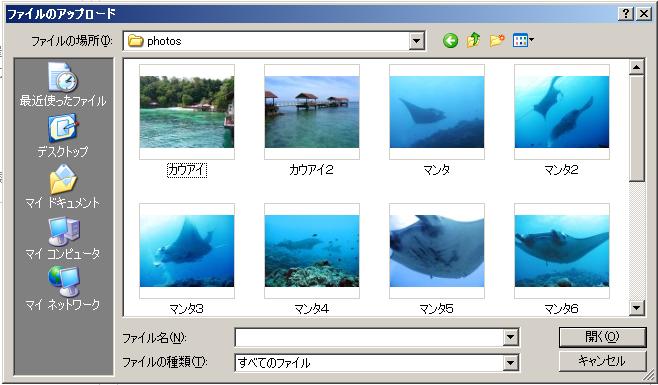Screen dimensions: 658x385
Task: Open 最近使ったファイル in sidebar
Action: click(63, 84)
